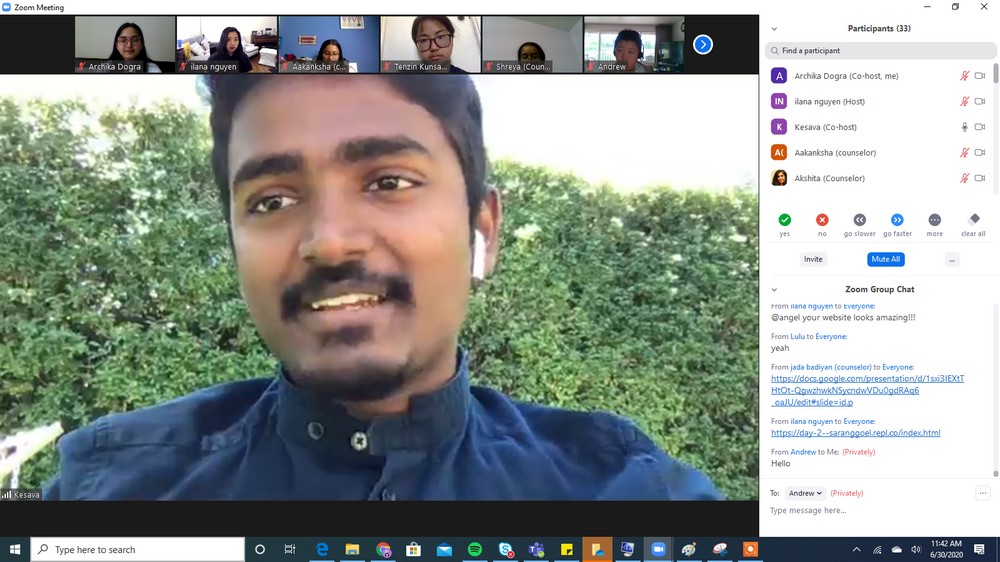Open chat more options ellipsis menu

(x=983, y=493)
